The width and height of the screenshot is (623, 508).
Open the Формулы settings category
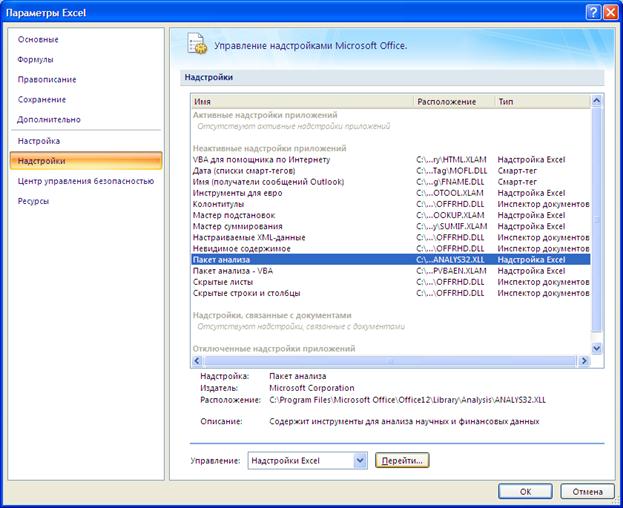35,60
